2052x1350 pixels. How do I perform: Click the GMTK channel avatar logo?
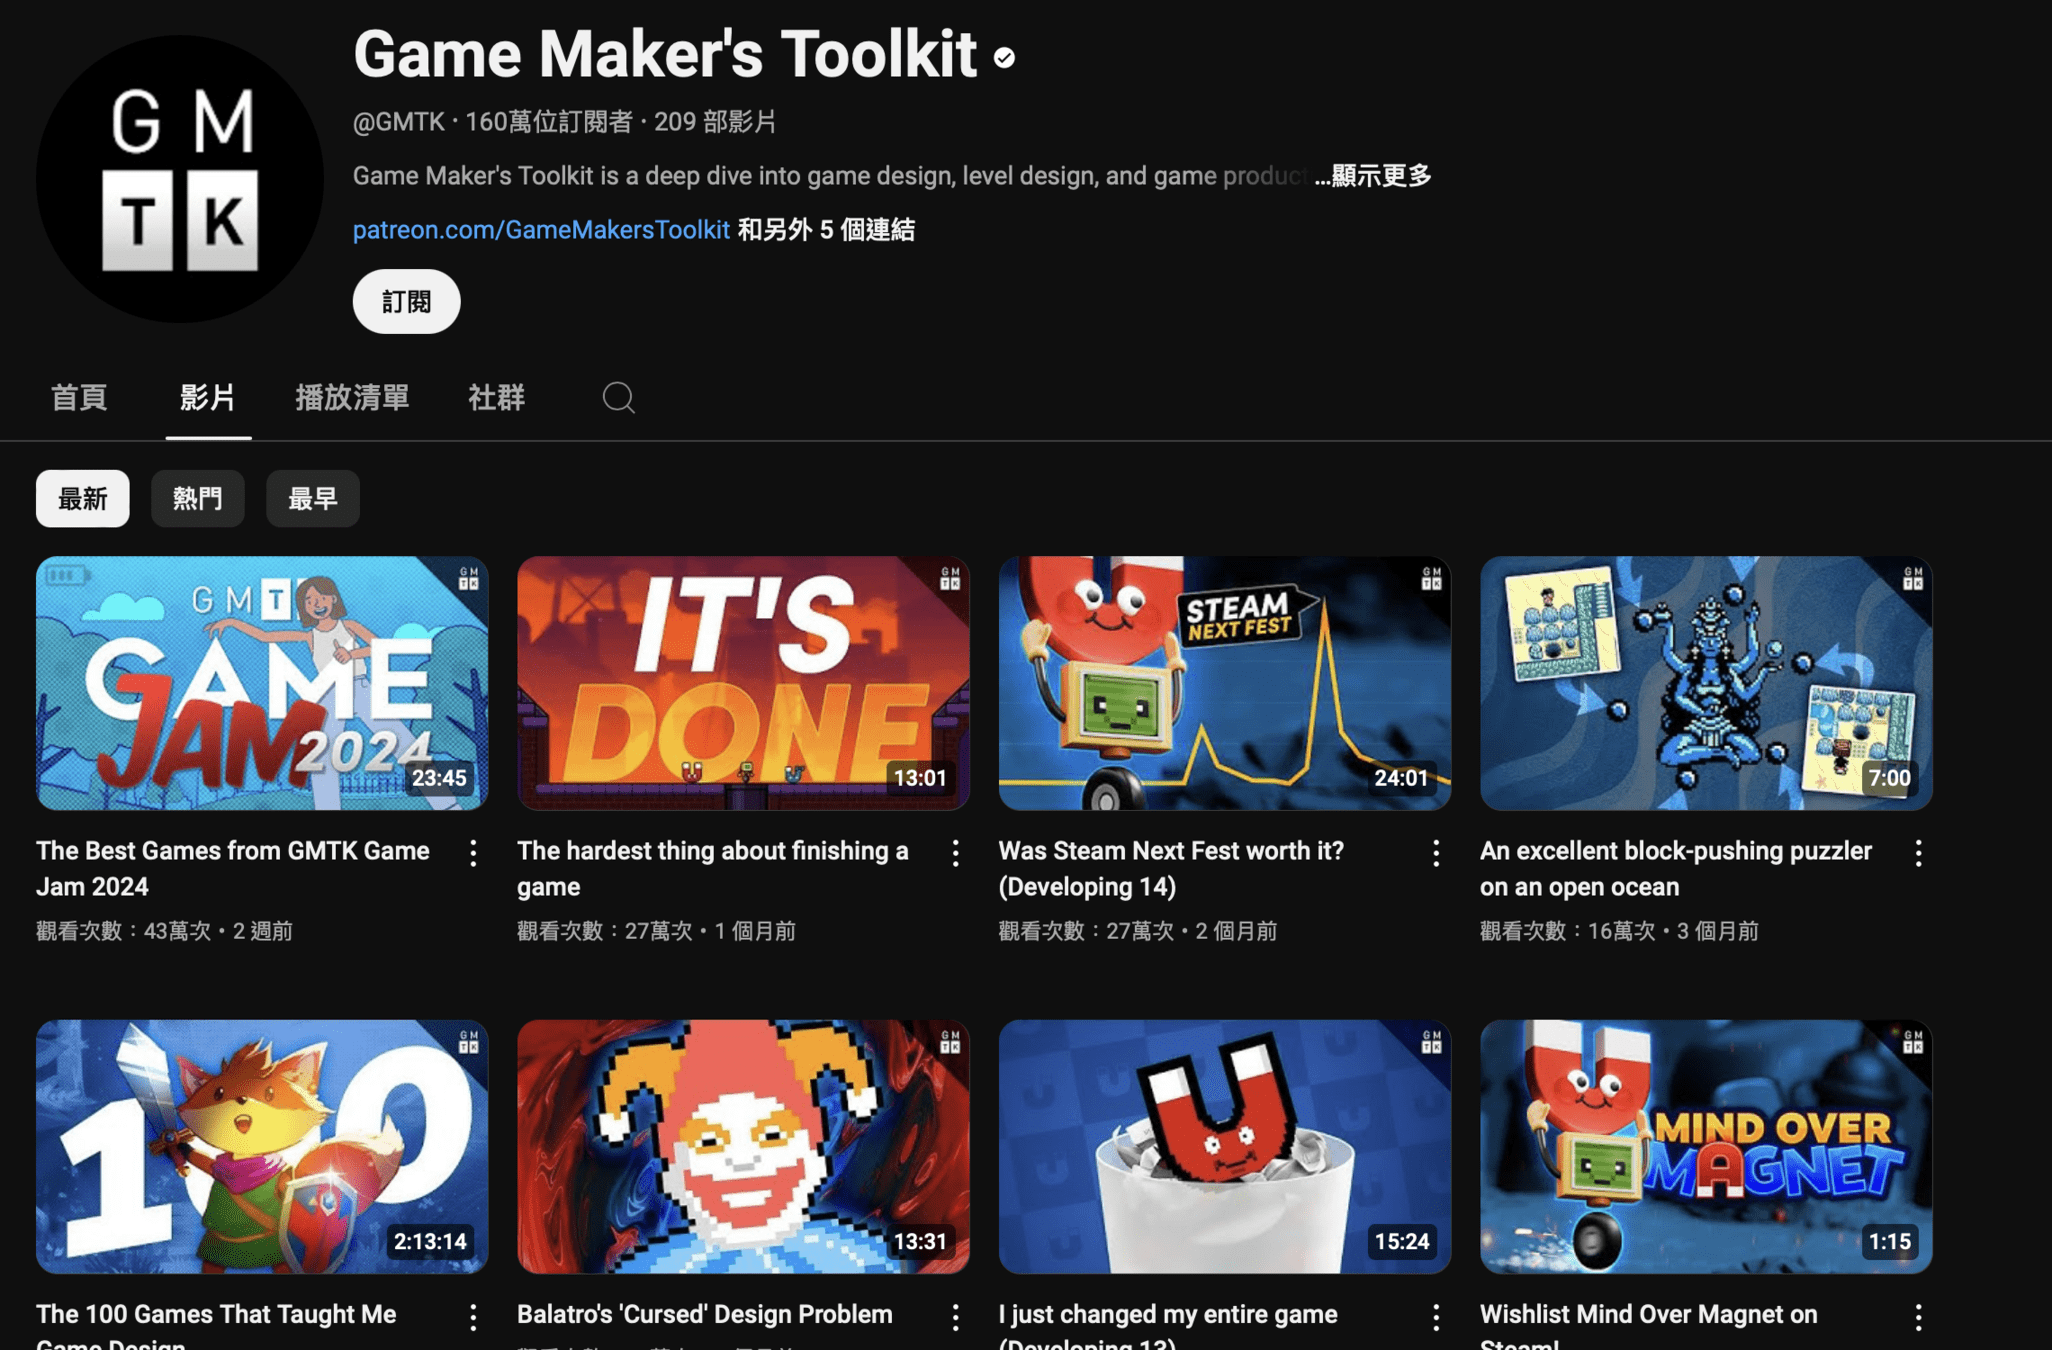(x=180, y=180)
